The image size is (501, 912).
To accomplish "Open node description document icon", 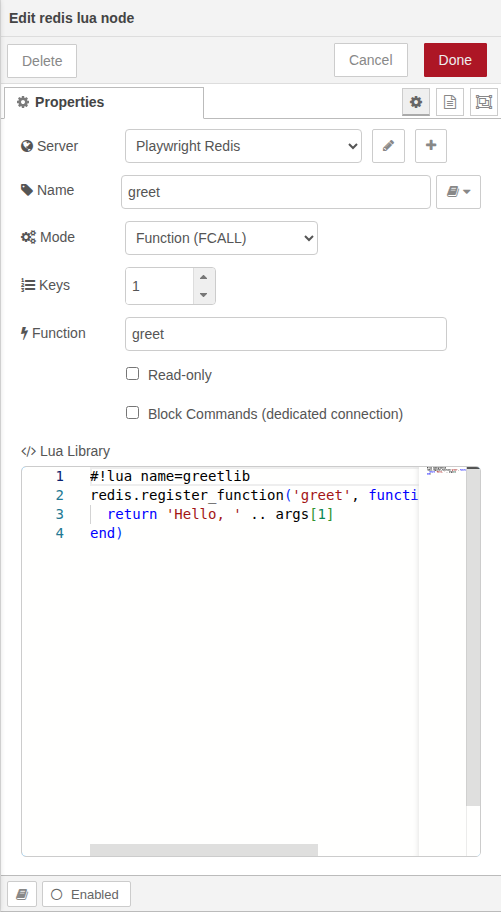I will point(450,102).
